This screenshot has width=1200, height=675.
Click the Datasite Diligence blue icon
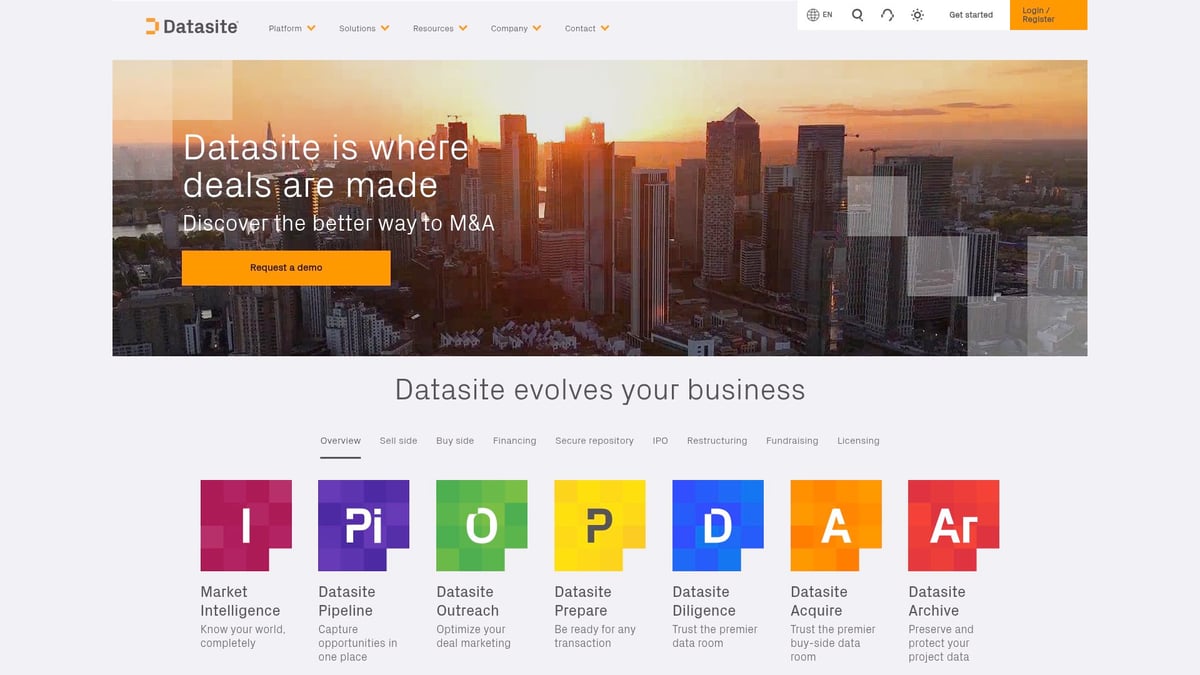717,521
